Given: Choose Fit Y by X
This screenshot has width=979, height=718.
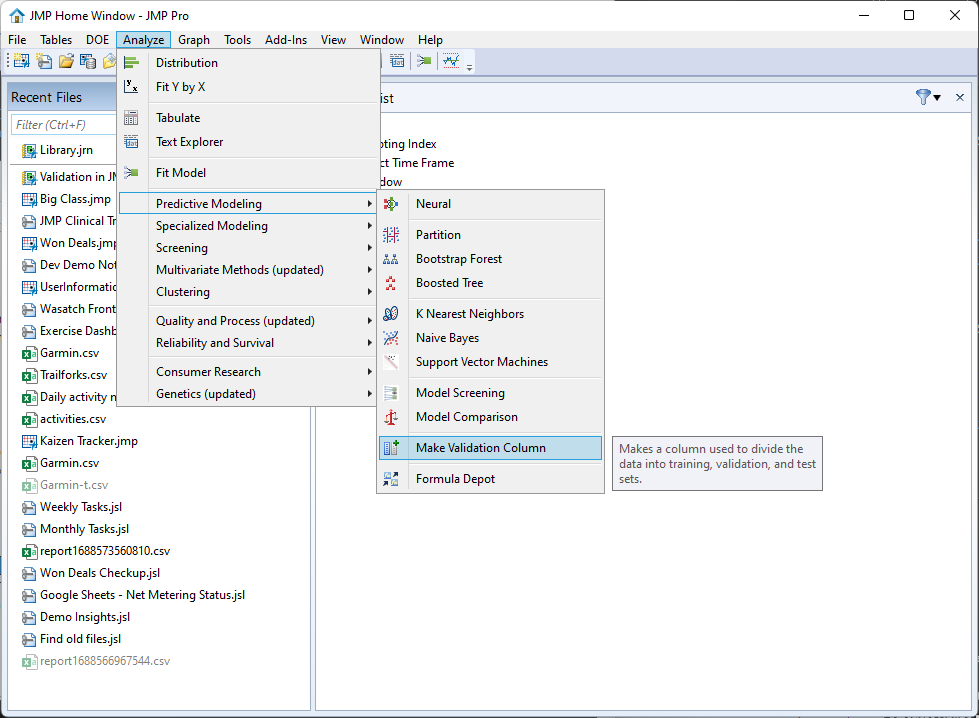Looking at the screenshot, I should [249, 87].
